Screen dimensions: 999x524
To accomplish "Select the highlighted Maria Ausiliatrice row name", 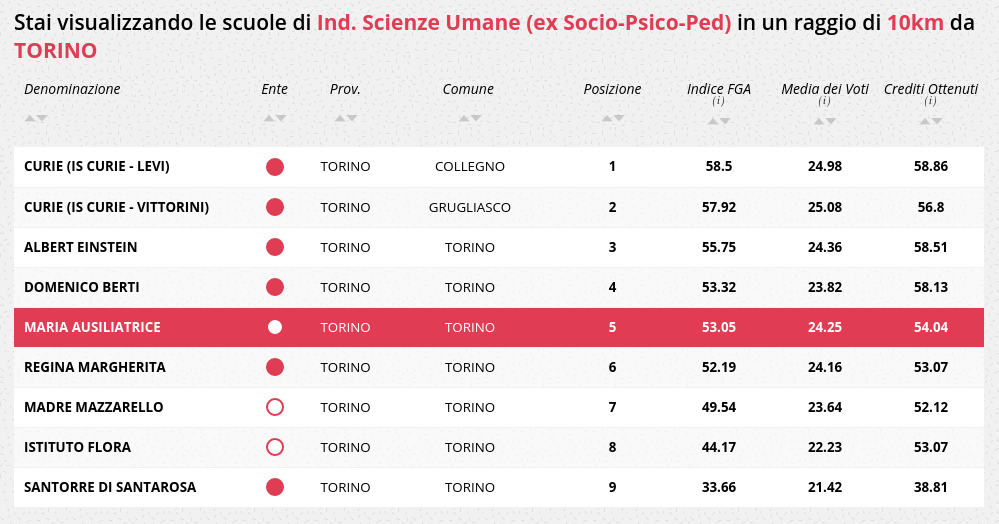I will point(92,327).
